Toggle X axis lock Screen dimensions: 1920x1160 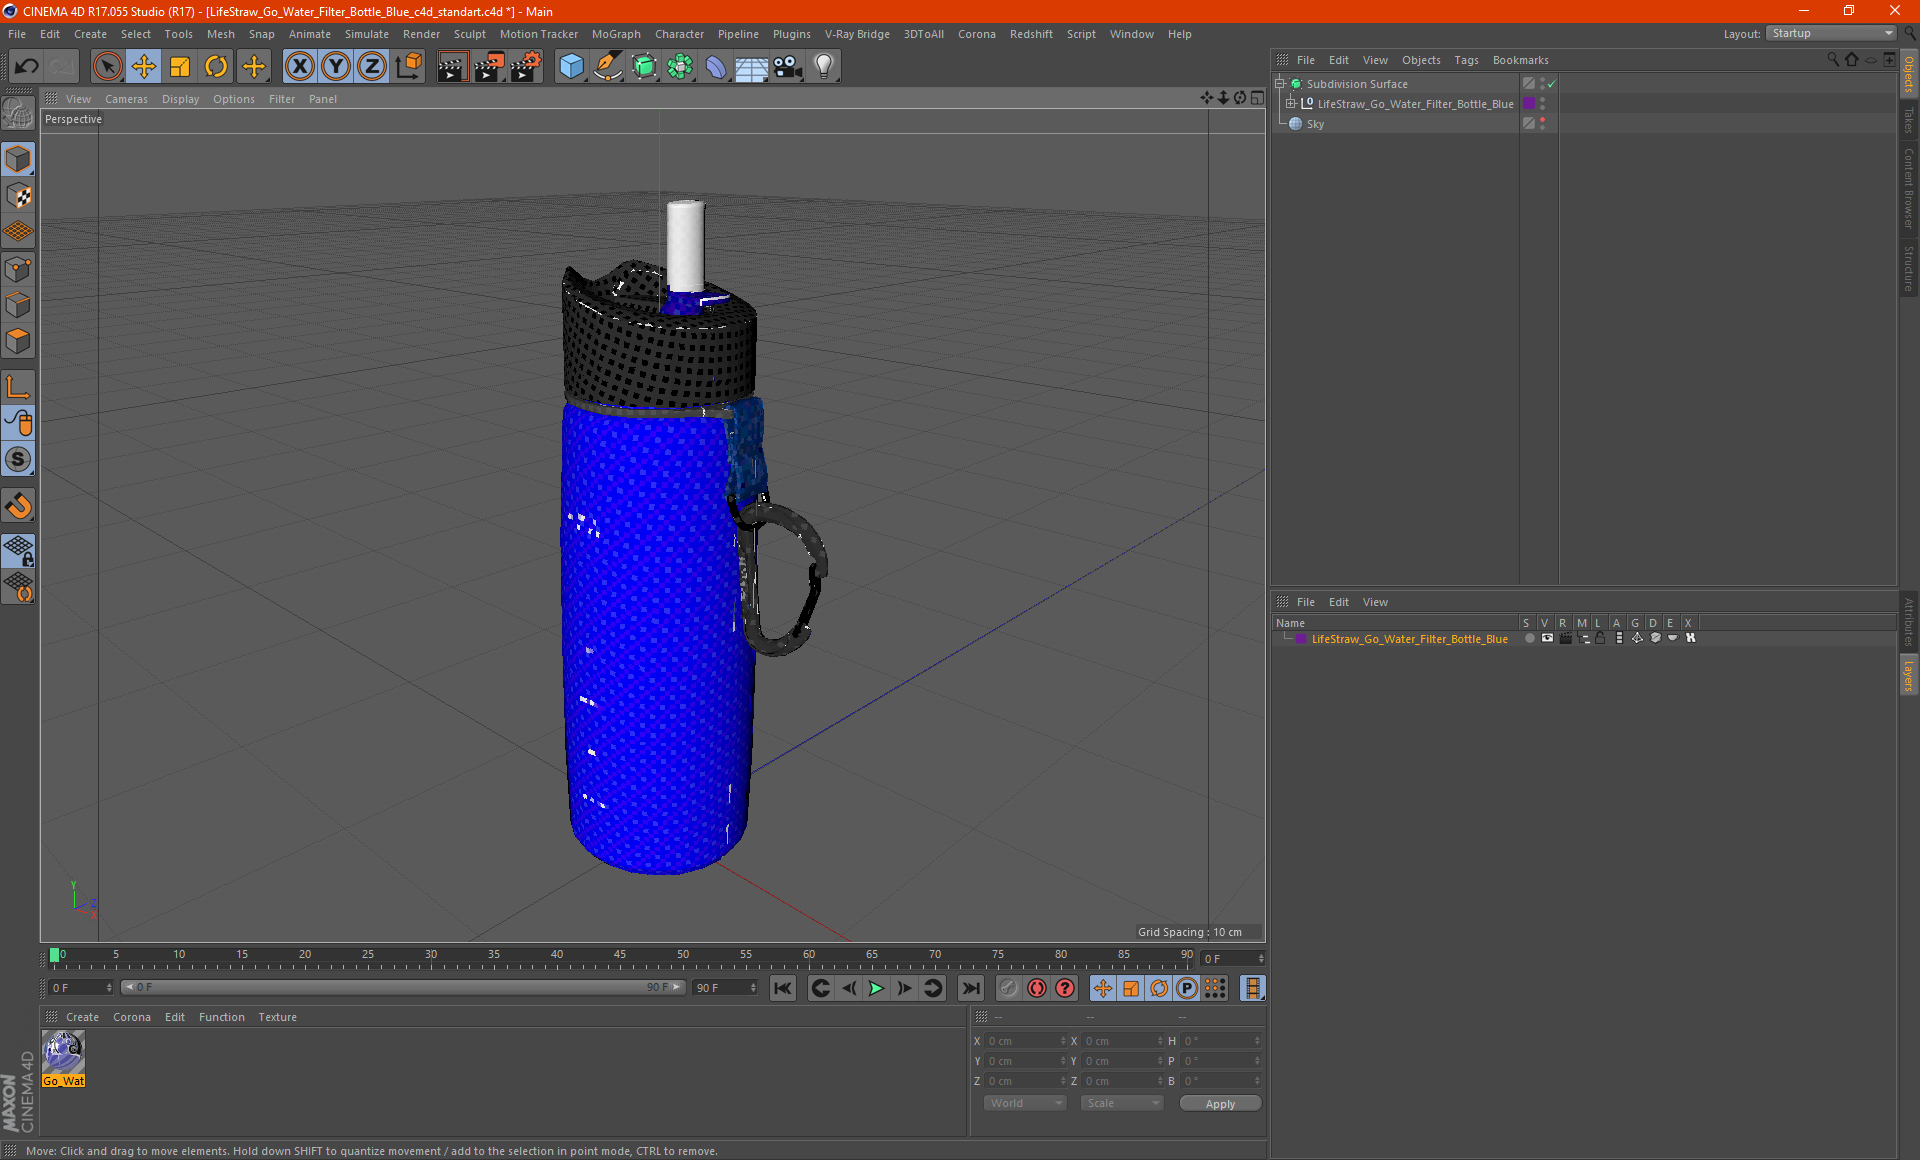tap(299, 67)
